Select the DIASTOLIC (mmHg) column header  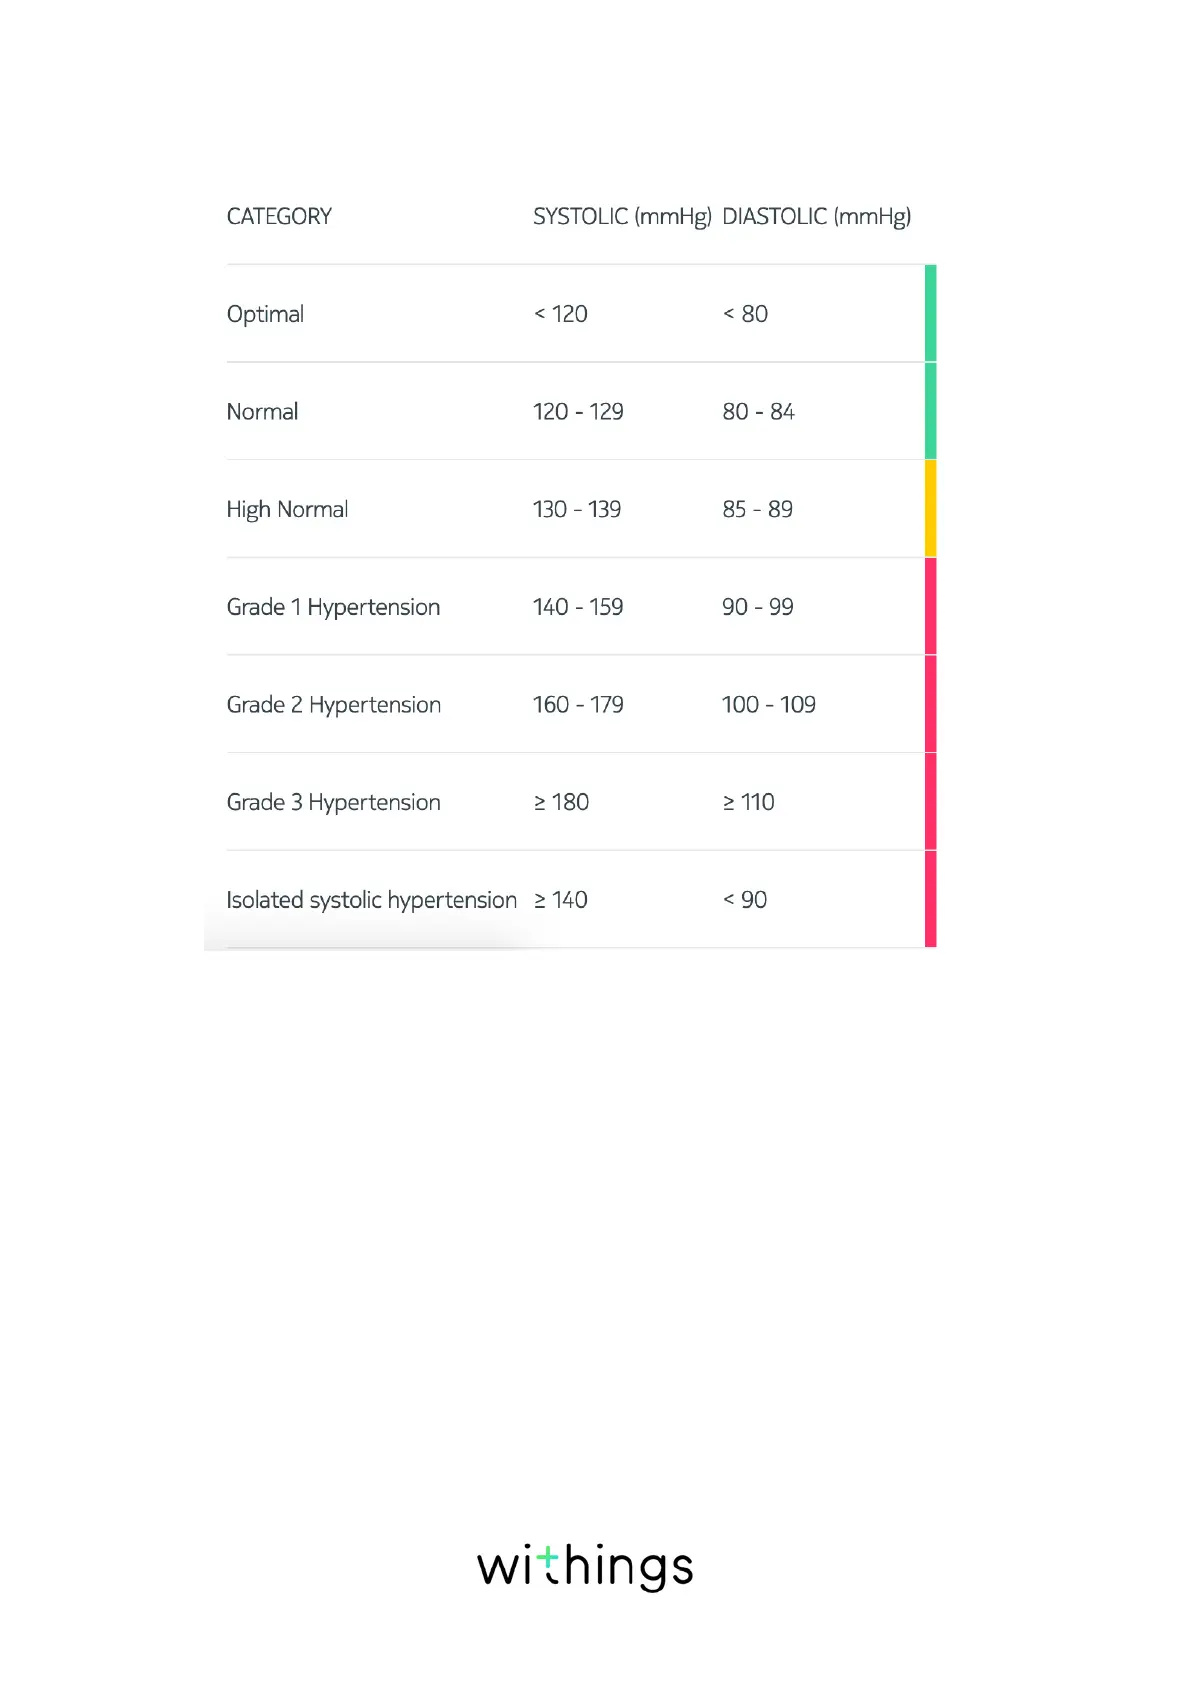click(816, 217)
